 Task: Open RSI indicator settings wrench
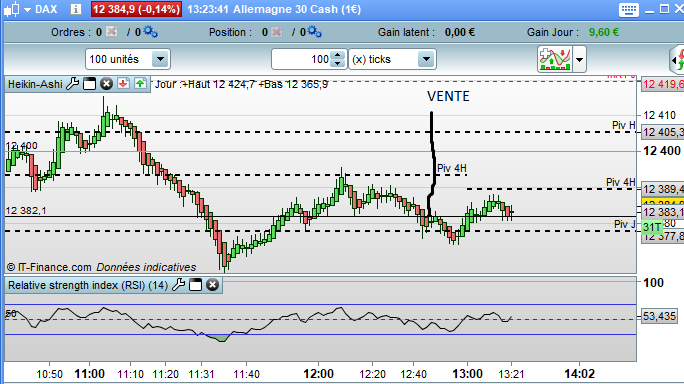click(178, 285)
